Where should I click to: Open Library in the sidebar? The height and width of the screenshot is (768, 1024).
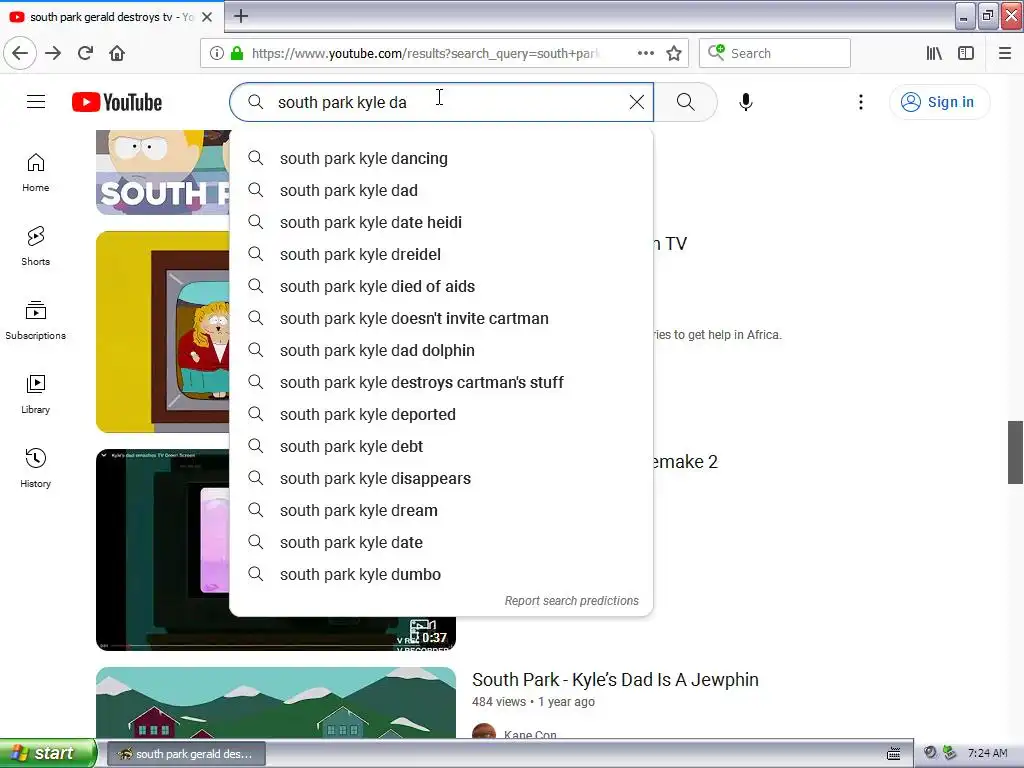(x=36, y=394)
